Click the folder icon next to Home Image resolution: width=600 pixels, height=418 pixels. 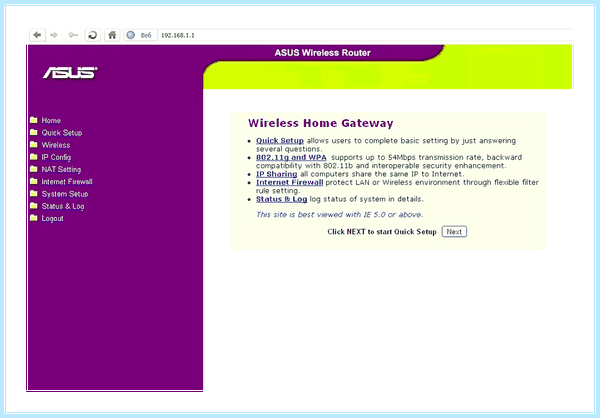click(x=34, y=120)
